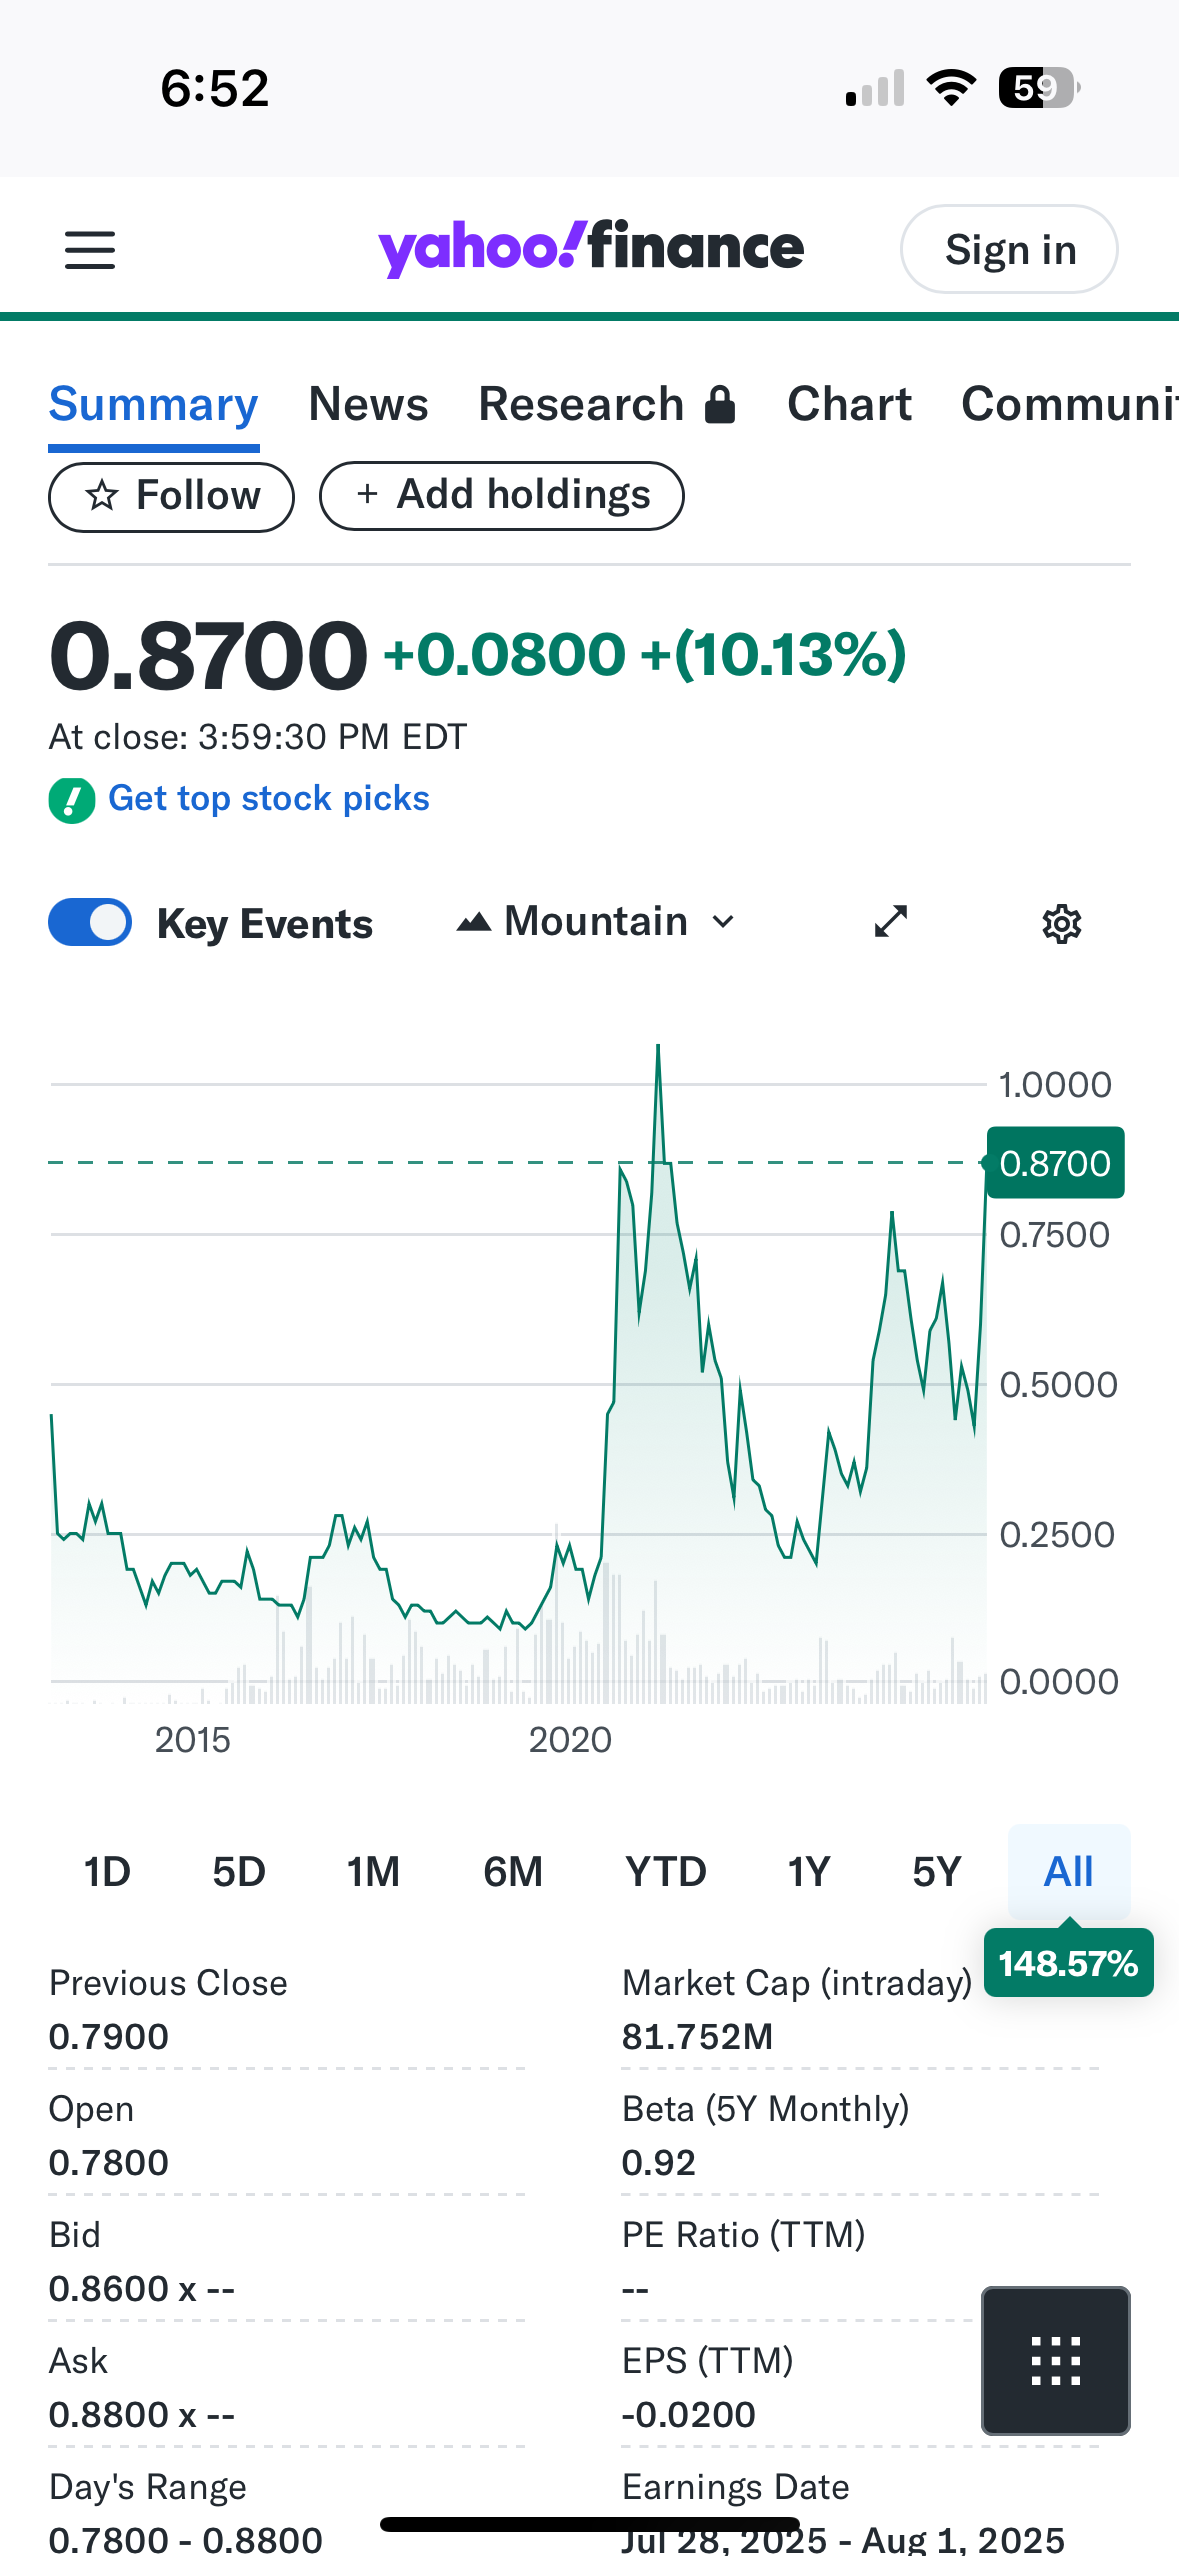
Task: Switch to the Chart tab
Action: pos(849,405)
